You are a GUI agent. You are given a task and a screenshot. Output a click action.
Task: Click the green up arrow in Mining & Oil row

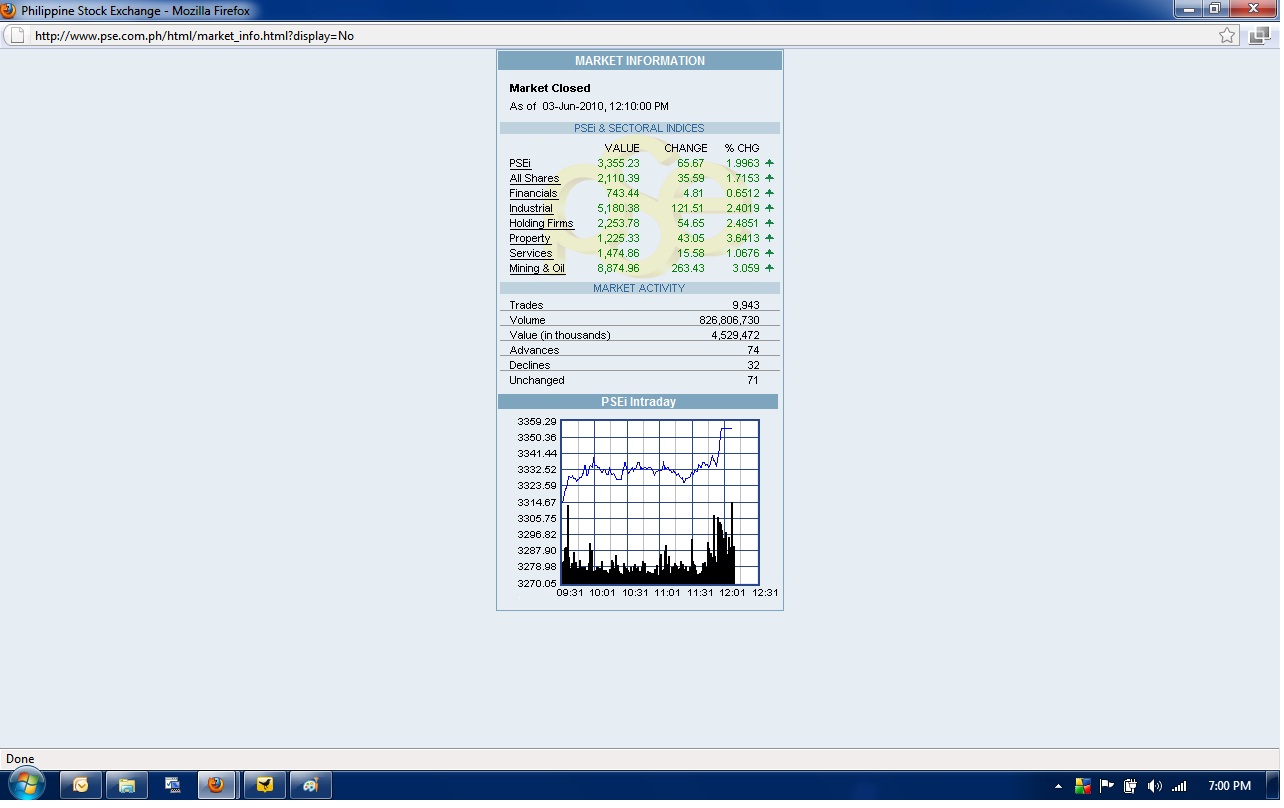click(x=769, y=268)
